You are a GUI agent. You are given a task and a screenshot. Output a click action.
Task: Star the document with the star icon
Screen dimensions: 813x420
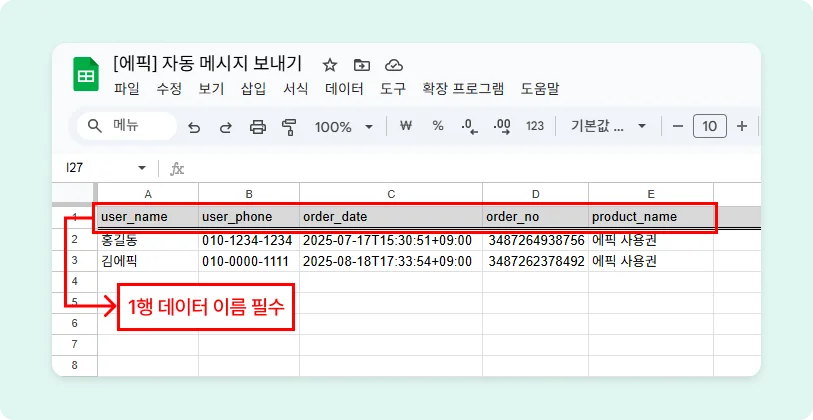[x=330, y=65]
